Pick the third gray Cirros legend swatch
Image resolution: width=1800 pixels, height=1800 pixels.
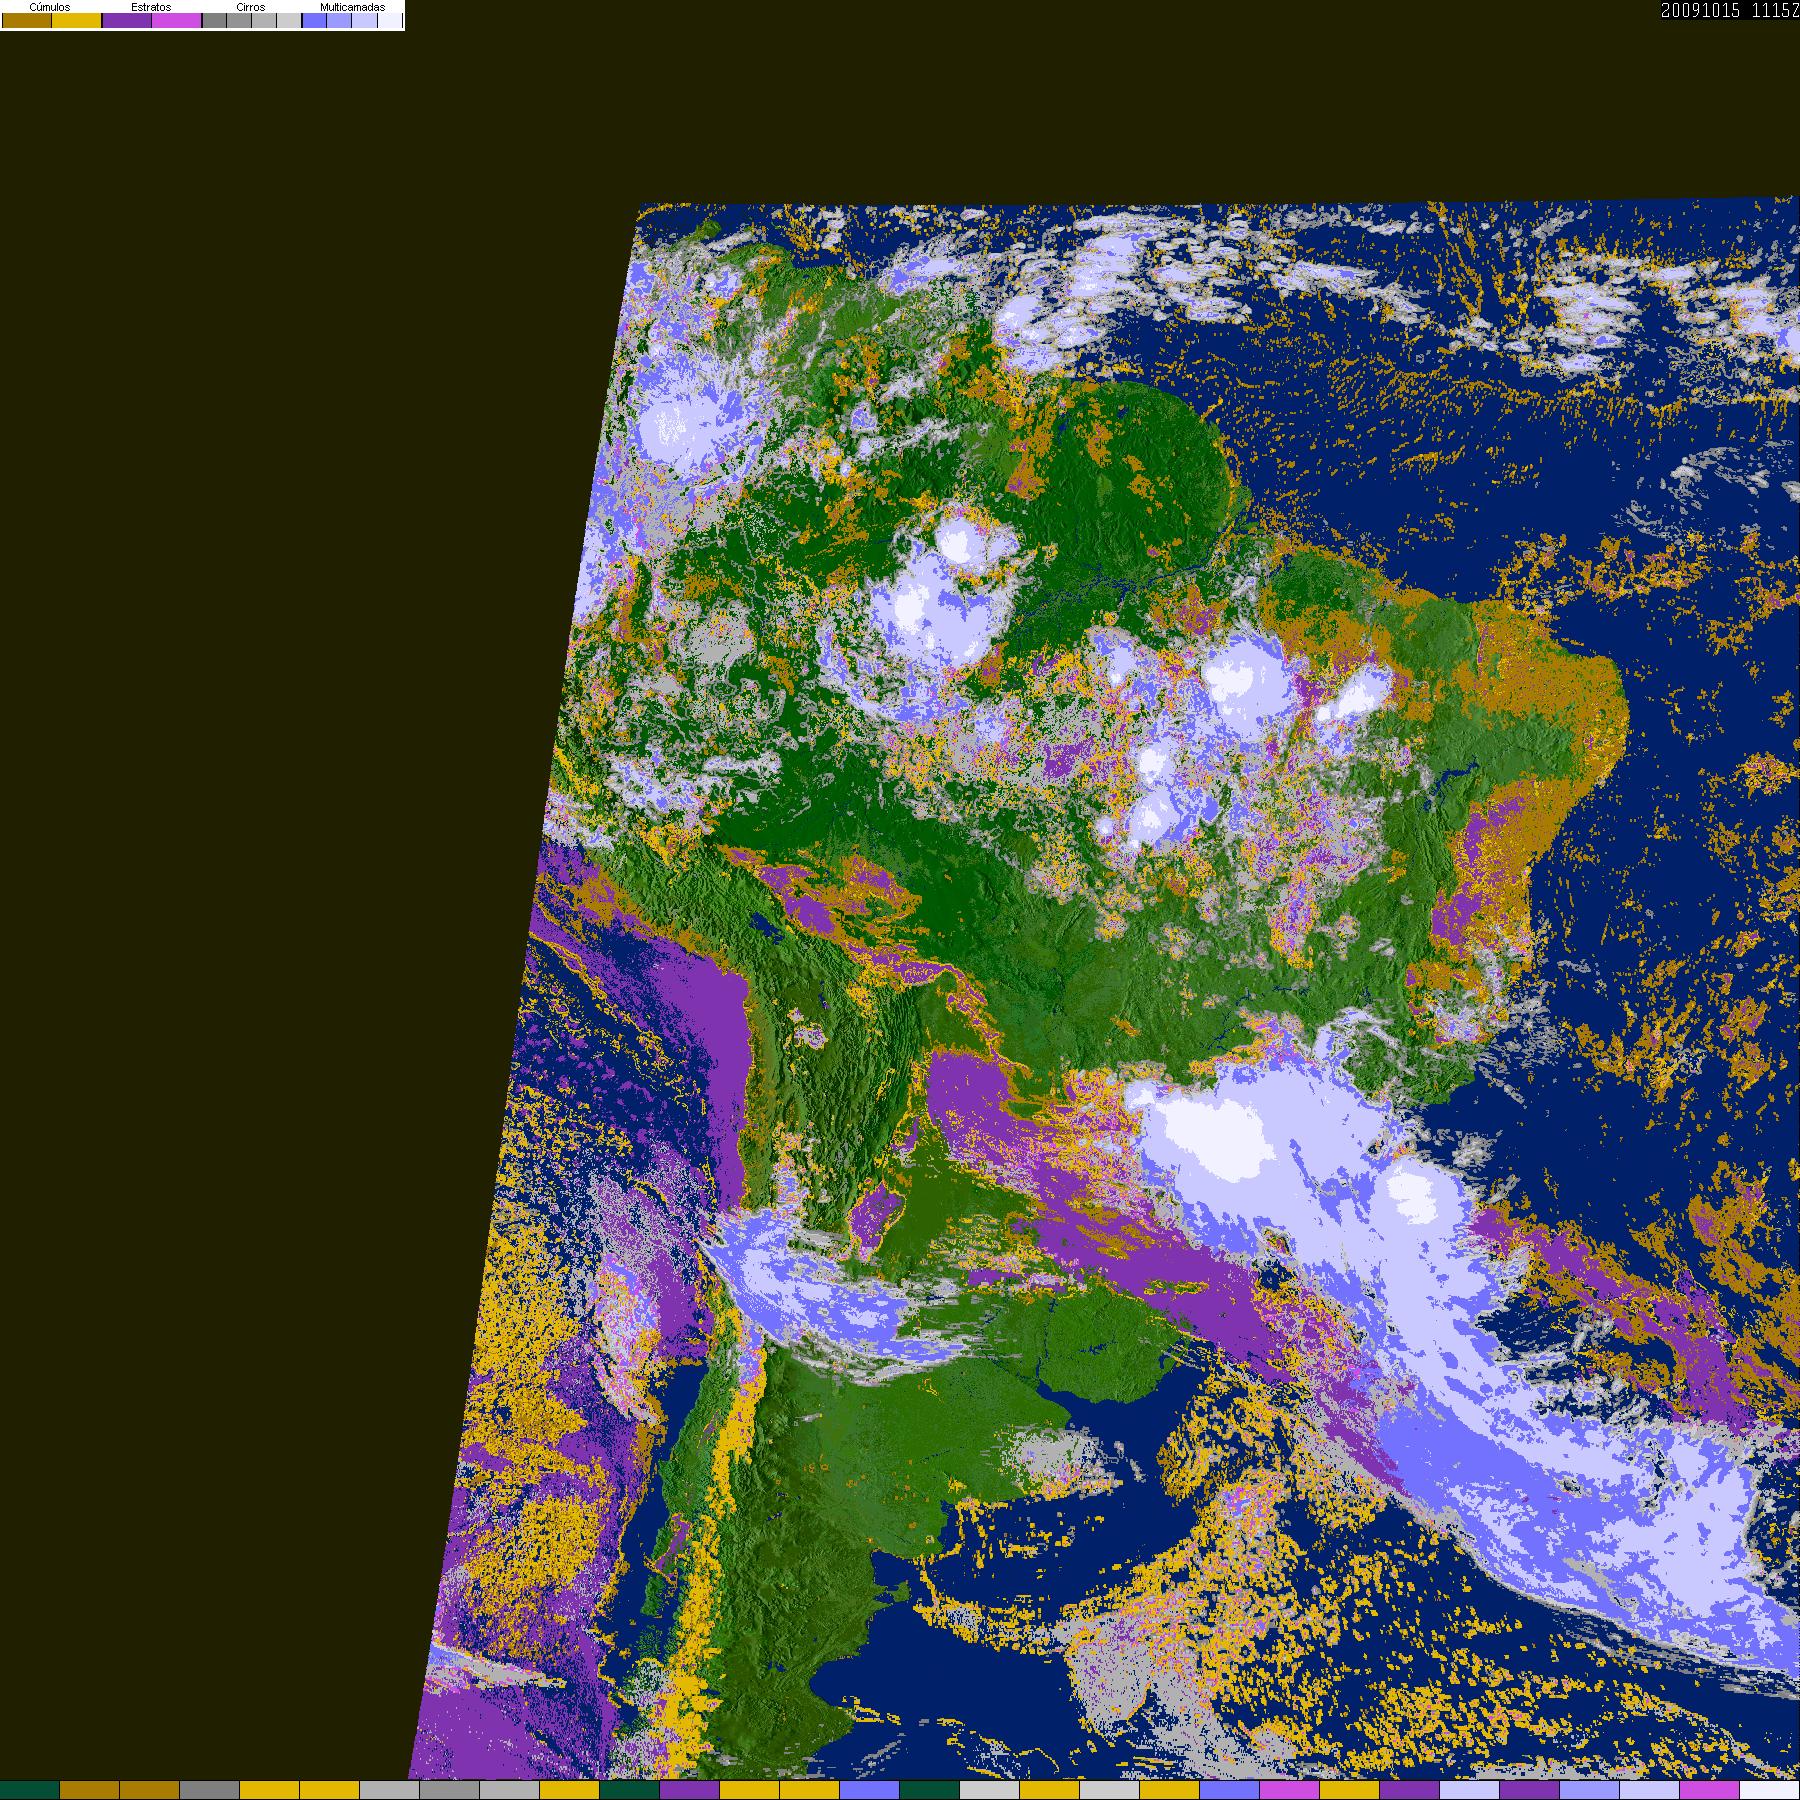tap(264, 20)
